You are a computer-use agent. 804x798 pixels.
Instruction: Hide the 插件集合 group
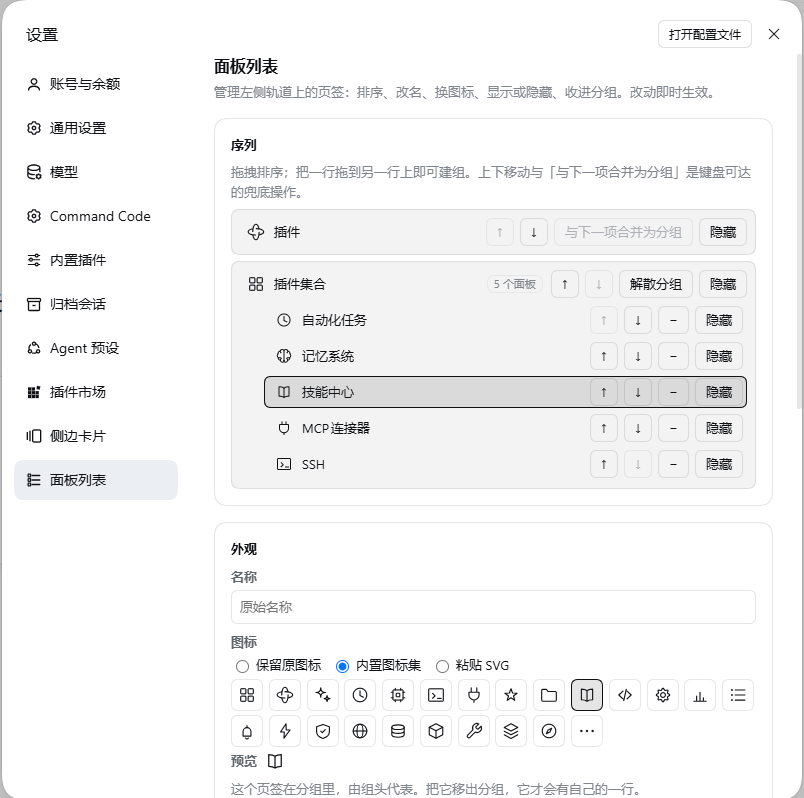click(722, 284)
